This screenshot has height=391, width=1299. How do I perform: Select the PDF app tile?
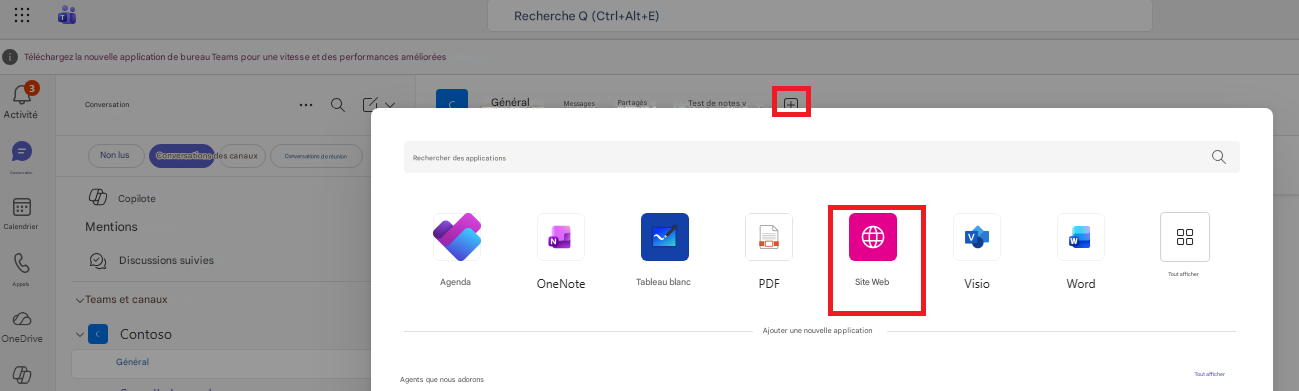(768, 237)
